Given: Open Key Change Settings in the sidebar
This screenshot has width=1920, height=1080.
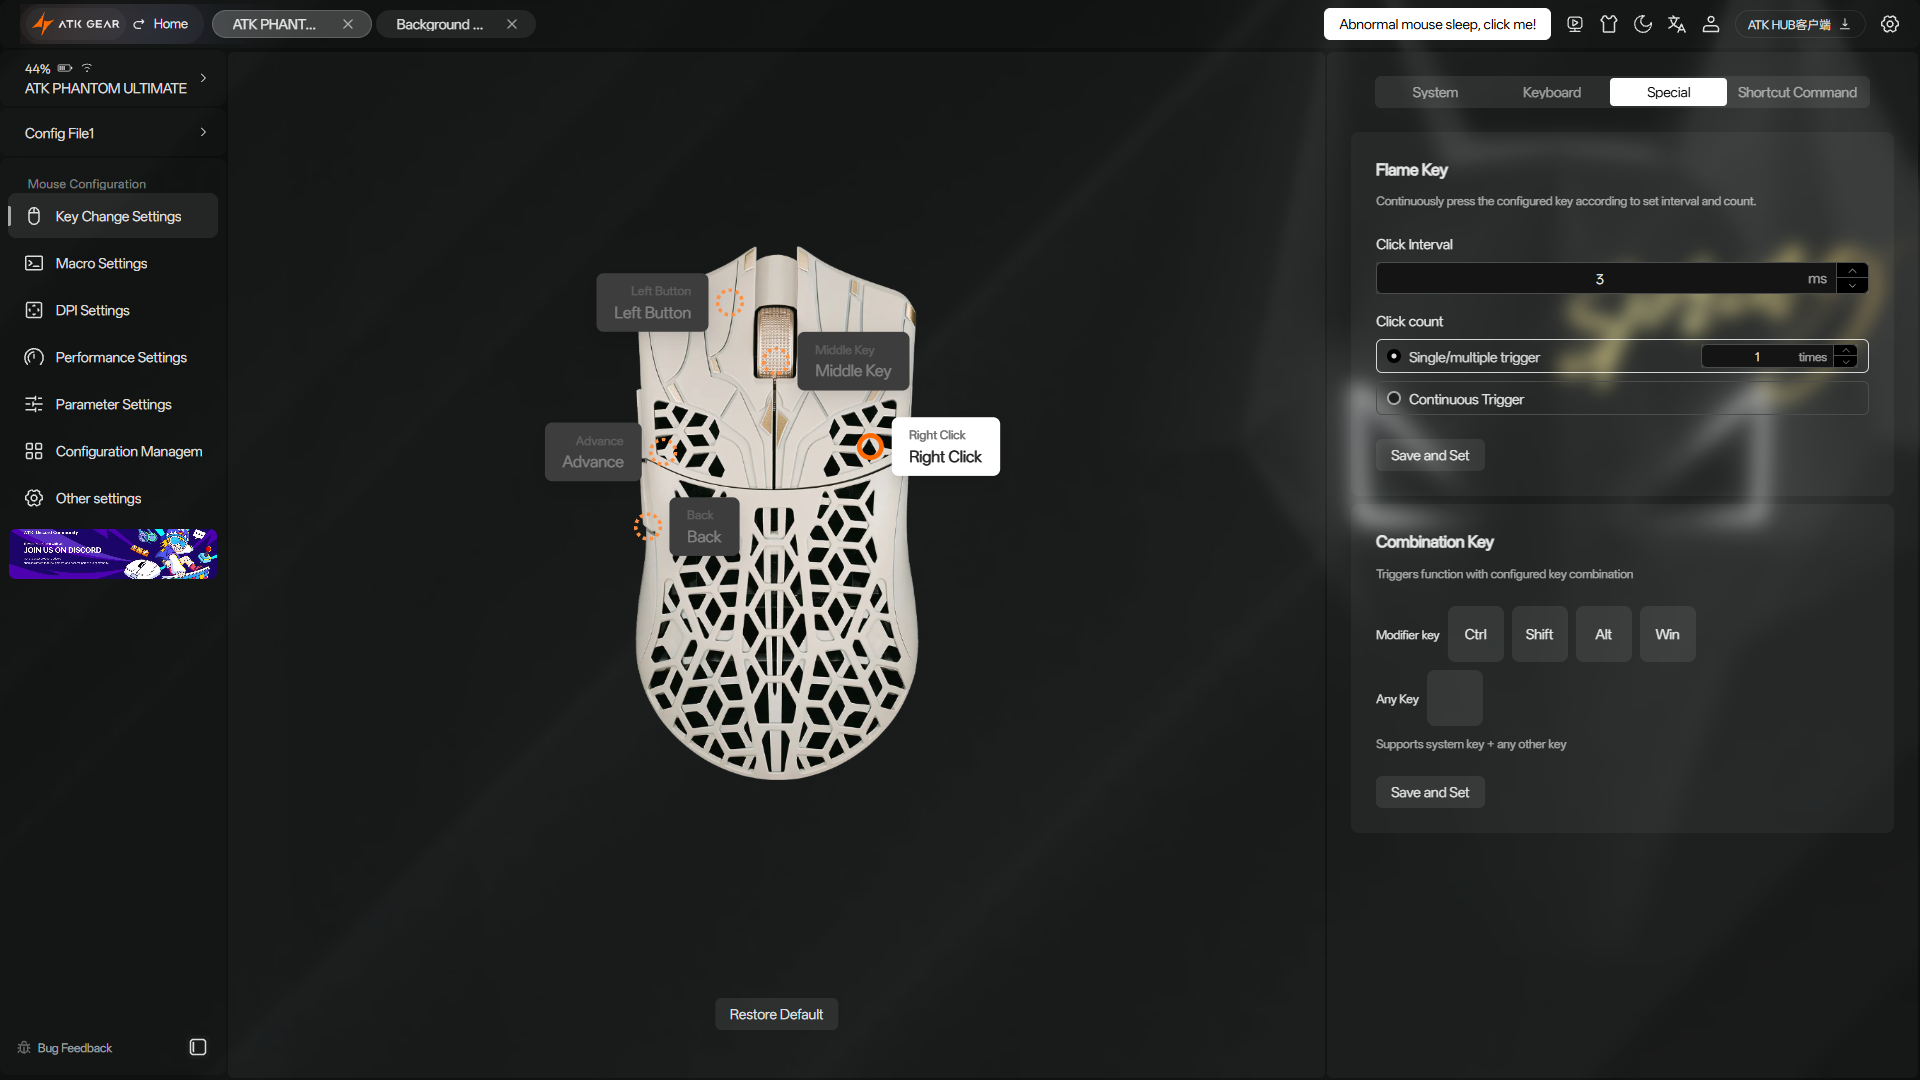Looking at the screenshot, I should point(114,216).
